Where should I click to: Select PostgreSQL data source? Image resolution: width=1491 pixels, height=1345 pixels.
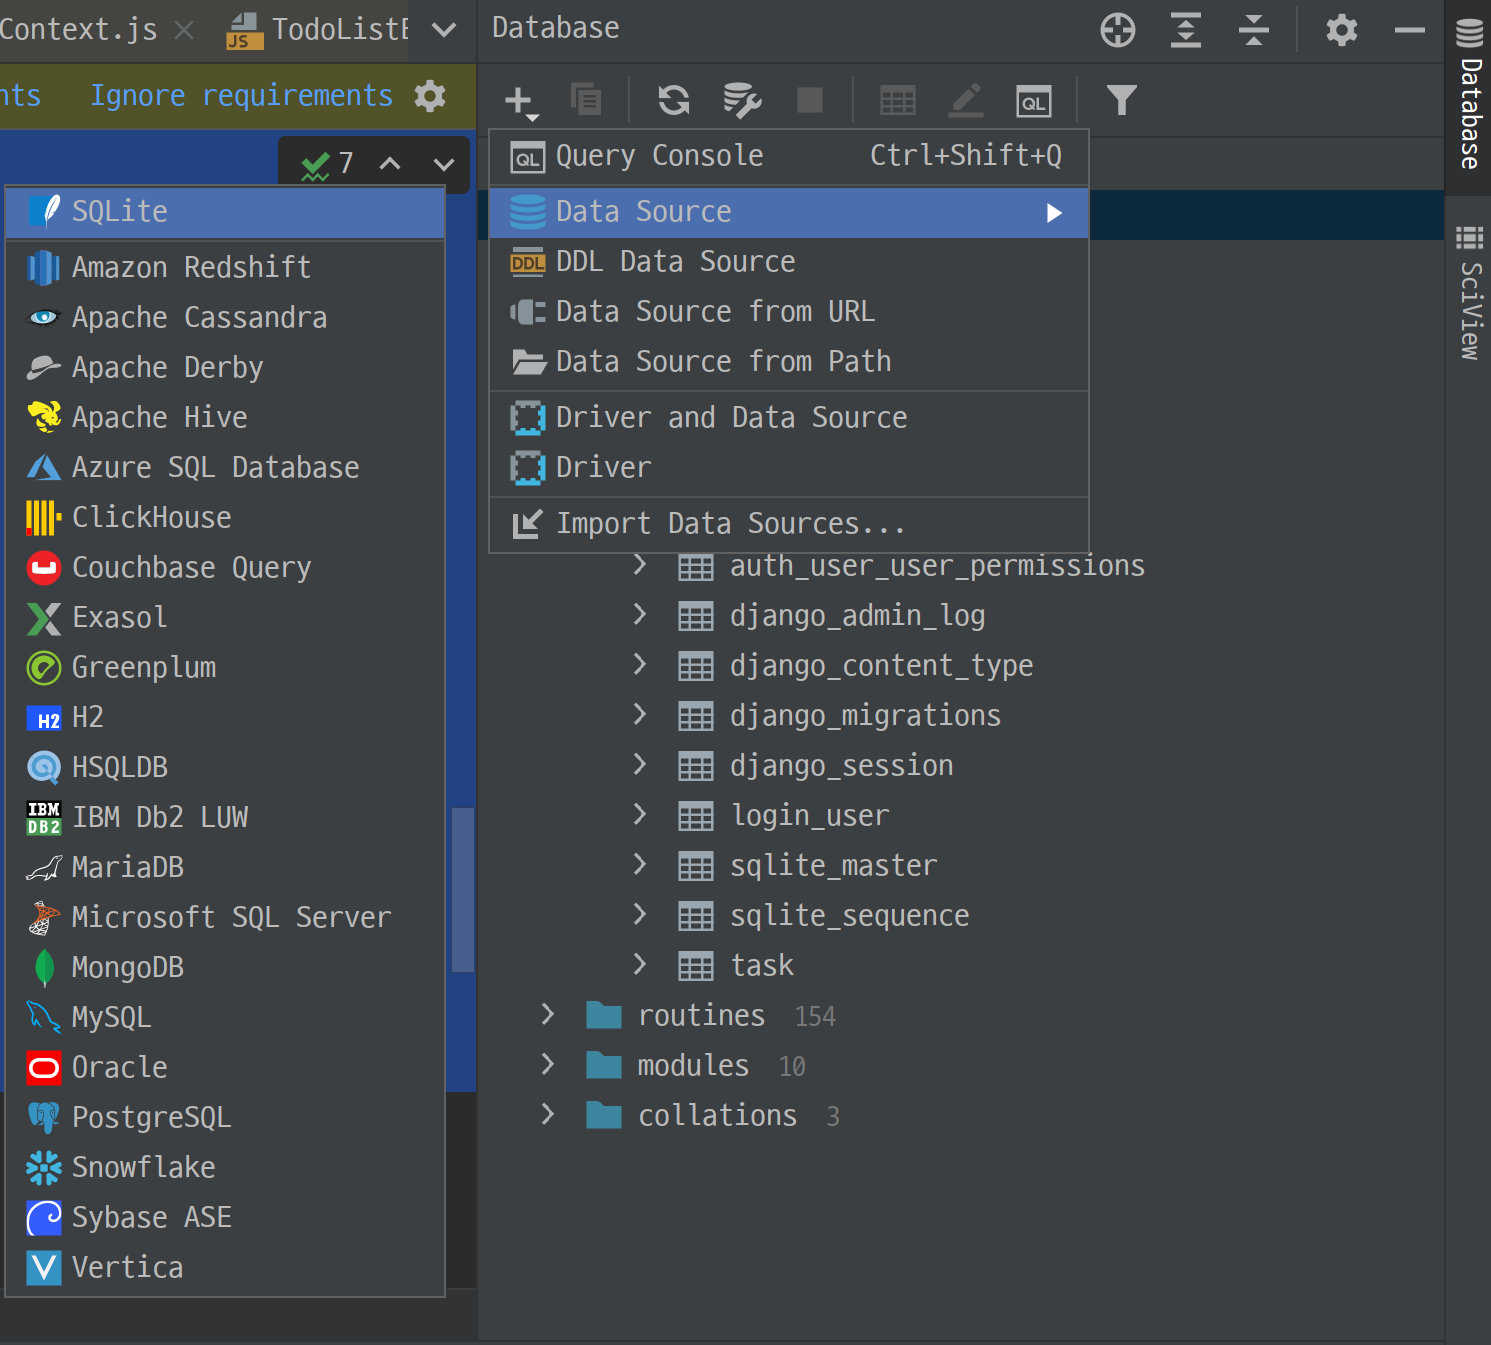point(225,1118)
